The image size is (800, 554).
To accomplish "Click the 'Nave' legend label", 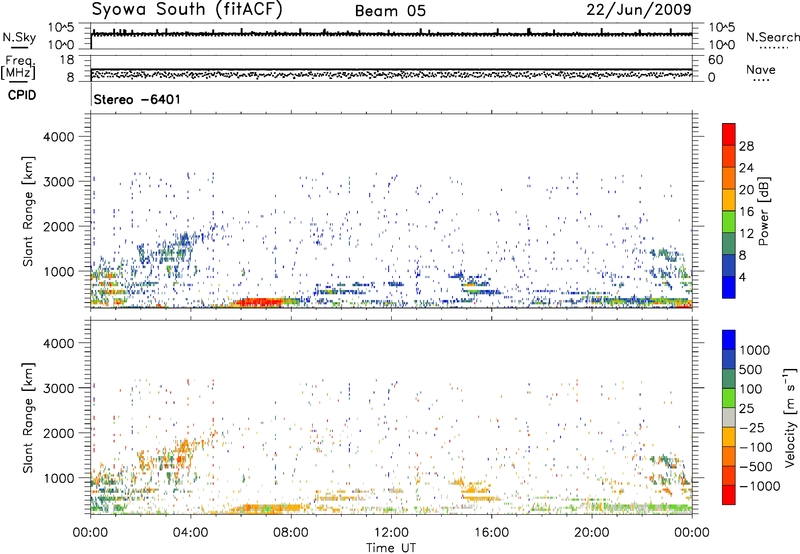I will (x=761, y=69).
